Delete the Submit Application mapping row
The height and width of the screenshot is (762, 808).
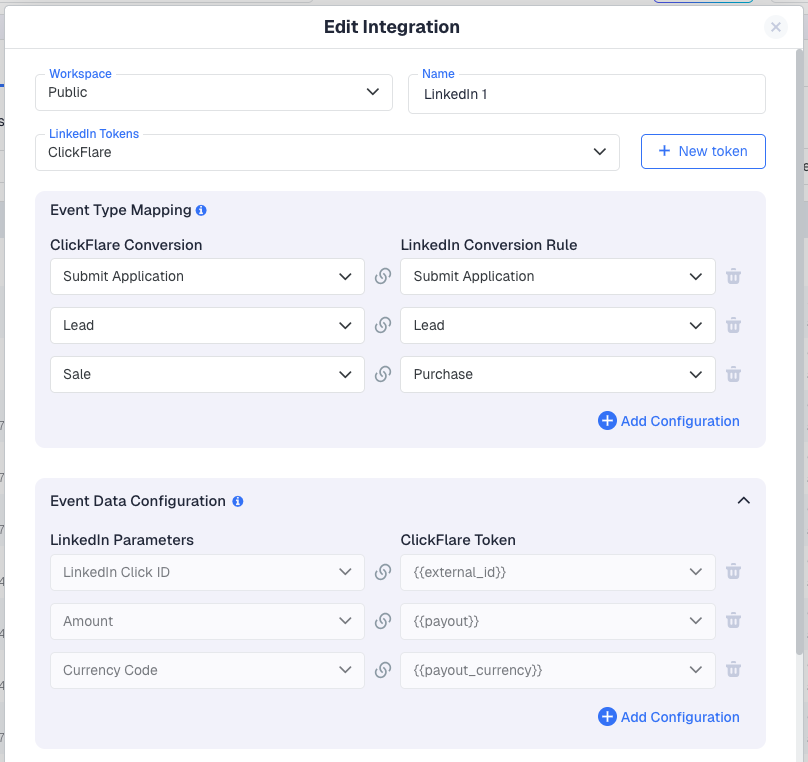tap(733, 277)
